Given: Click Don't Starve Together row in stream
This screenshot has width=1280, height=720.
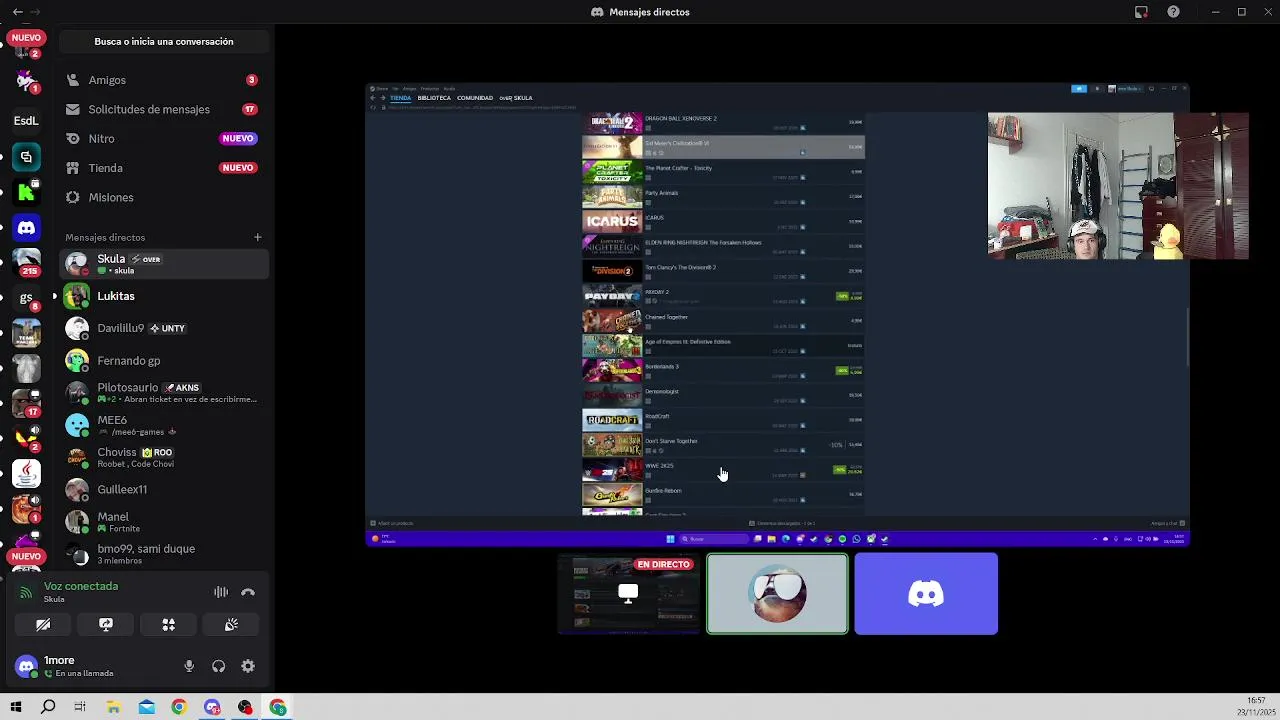Looking at the screenshot, I should (x=723, y=444).
